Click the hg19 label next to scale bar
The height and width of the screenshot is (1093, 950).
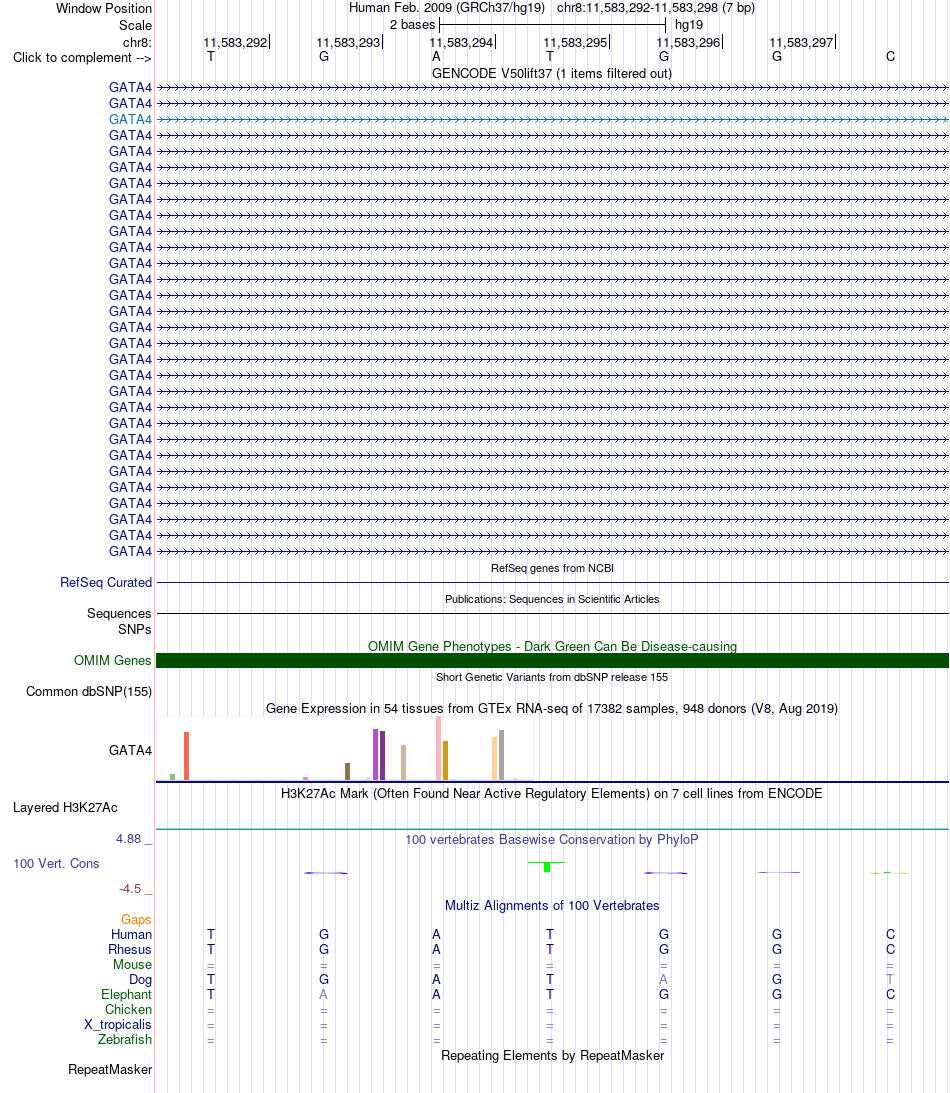tap(689, 24)
